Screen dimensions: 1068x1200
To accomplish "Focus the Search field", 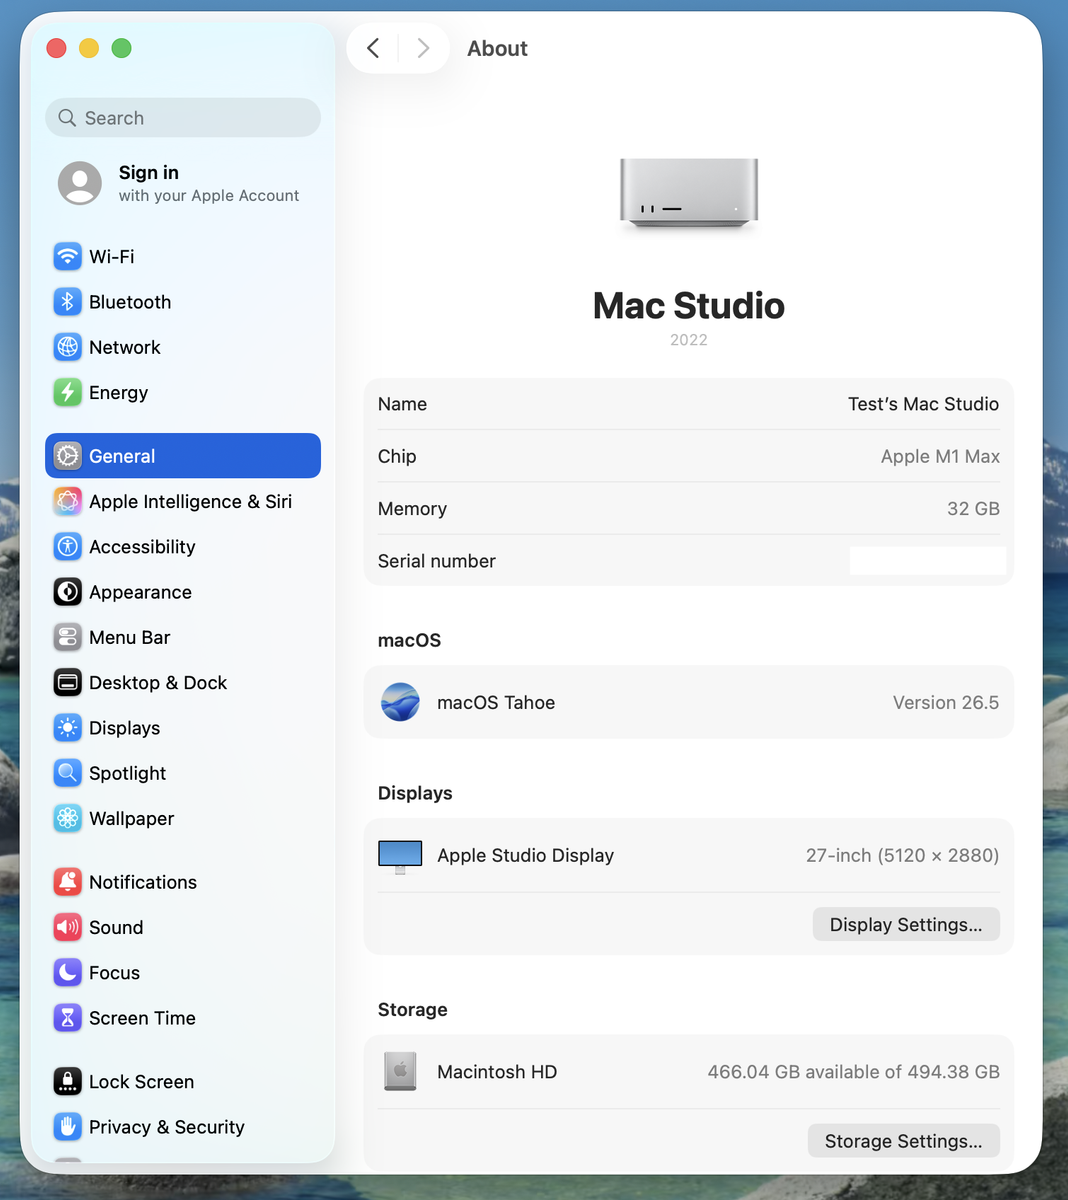I will point(183,118).
